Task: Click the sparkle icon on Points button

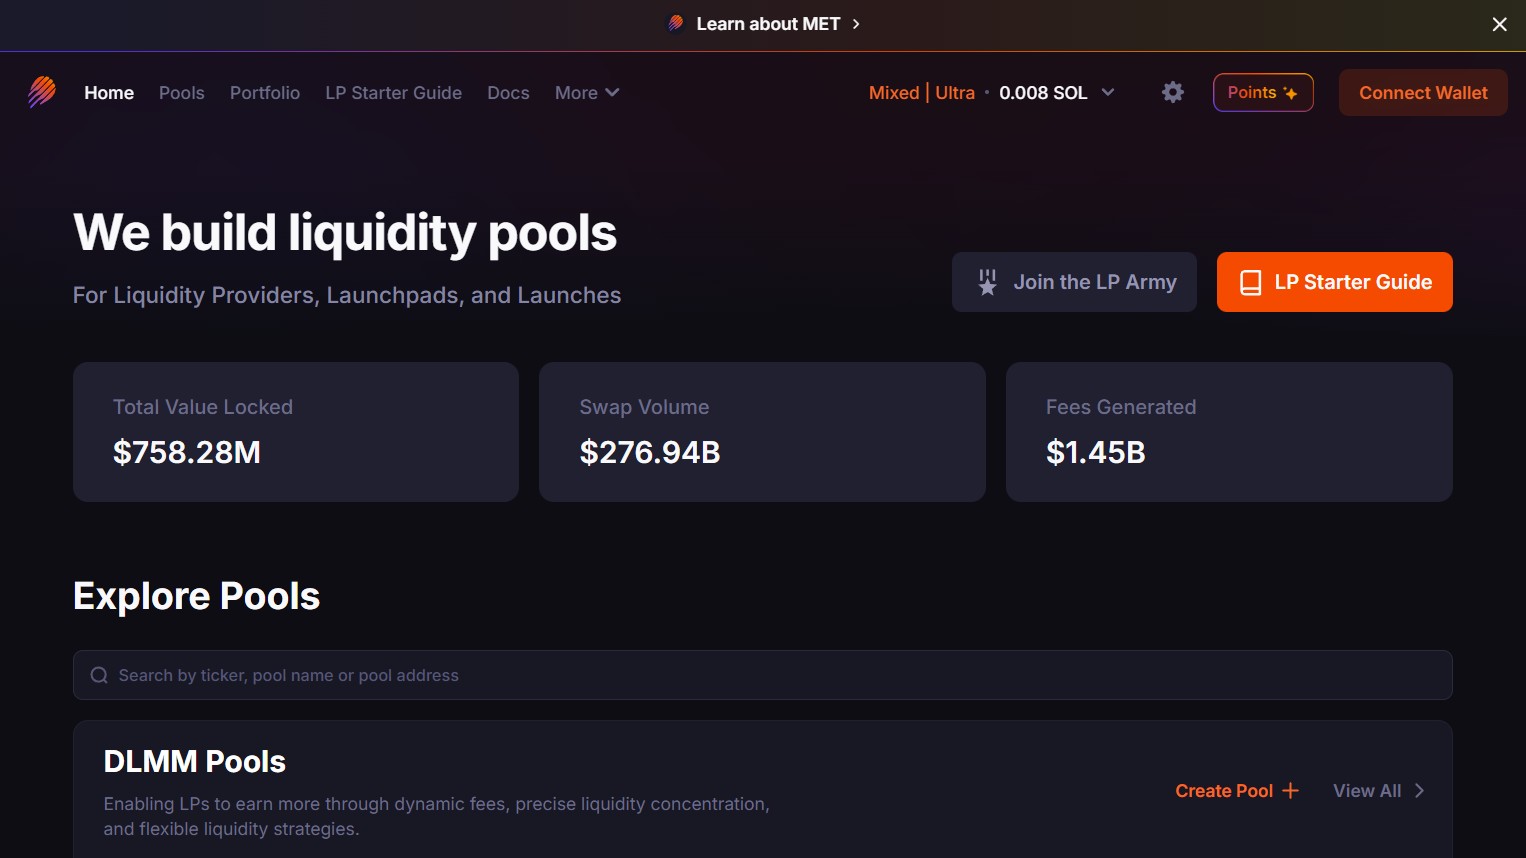Action: point(1291,93)
